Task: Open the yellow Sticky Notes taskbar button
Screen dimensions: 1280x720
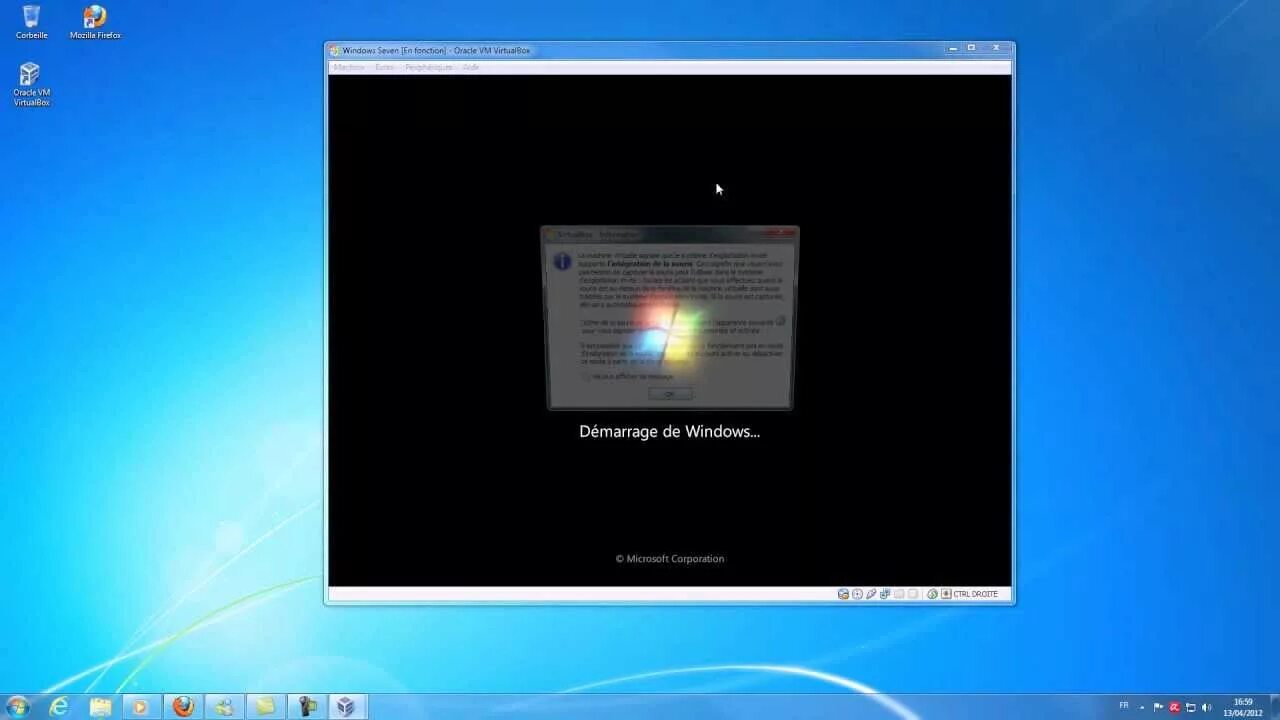Action: (264, 707)
